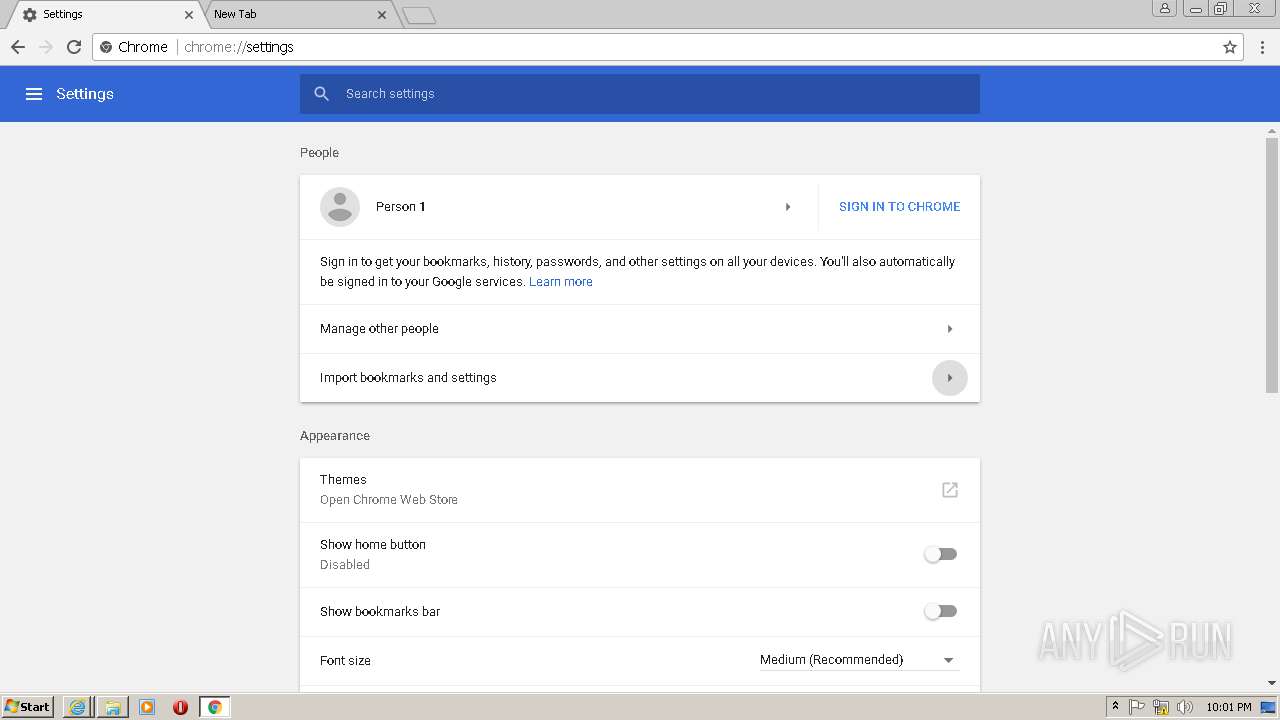
Task: Open Chrome's three-dot menu
Action: point(1263,47)
